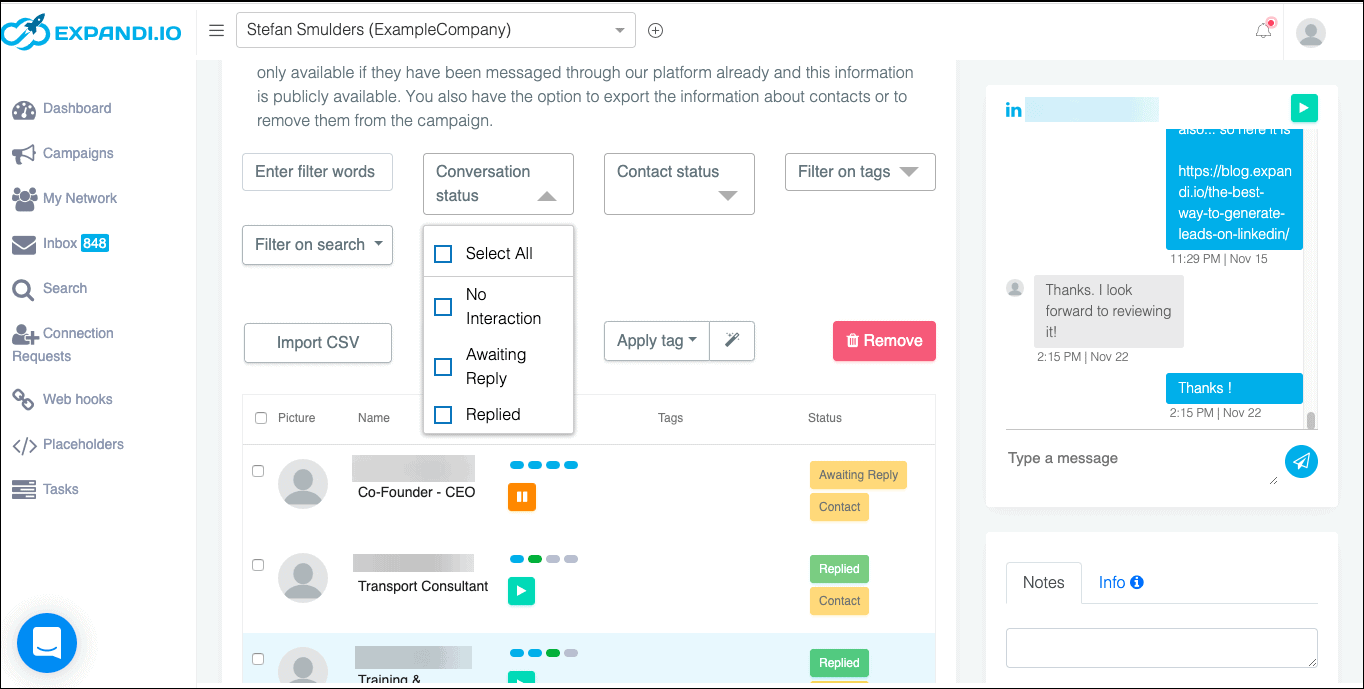Select the Transport Consultant row checkbox
Screen dimensions: 1364x689
click(258, 565)
